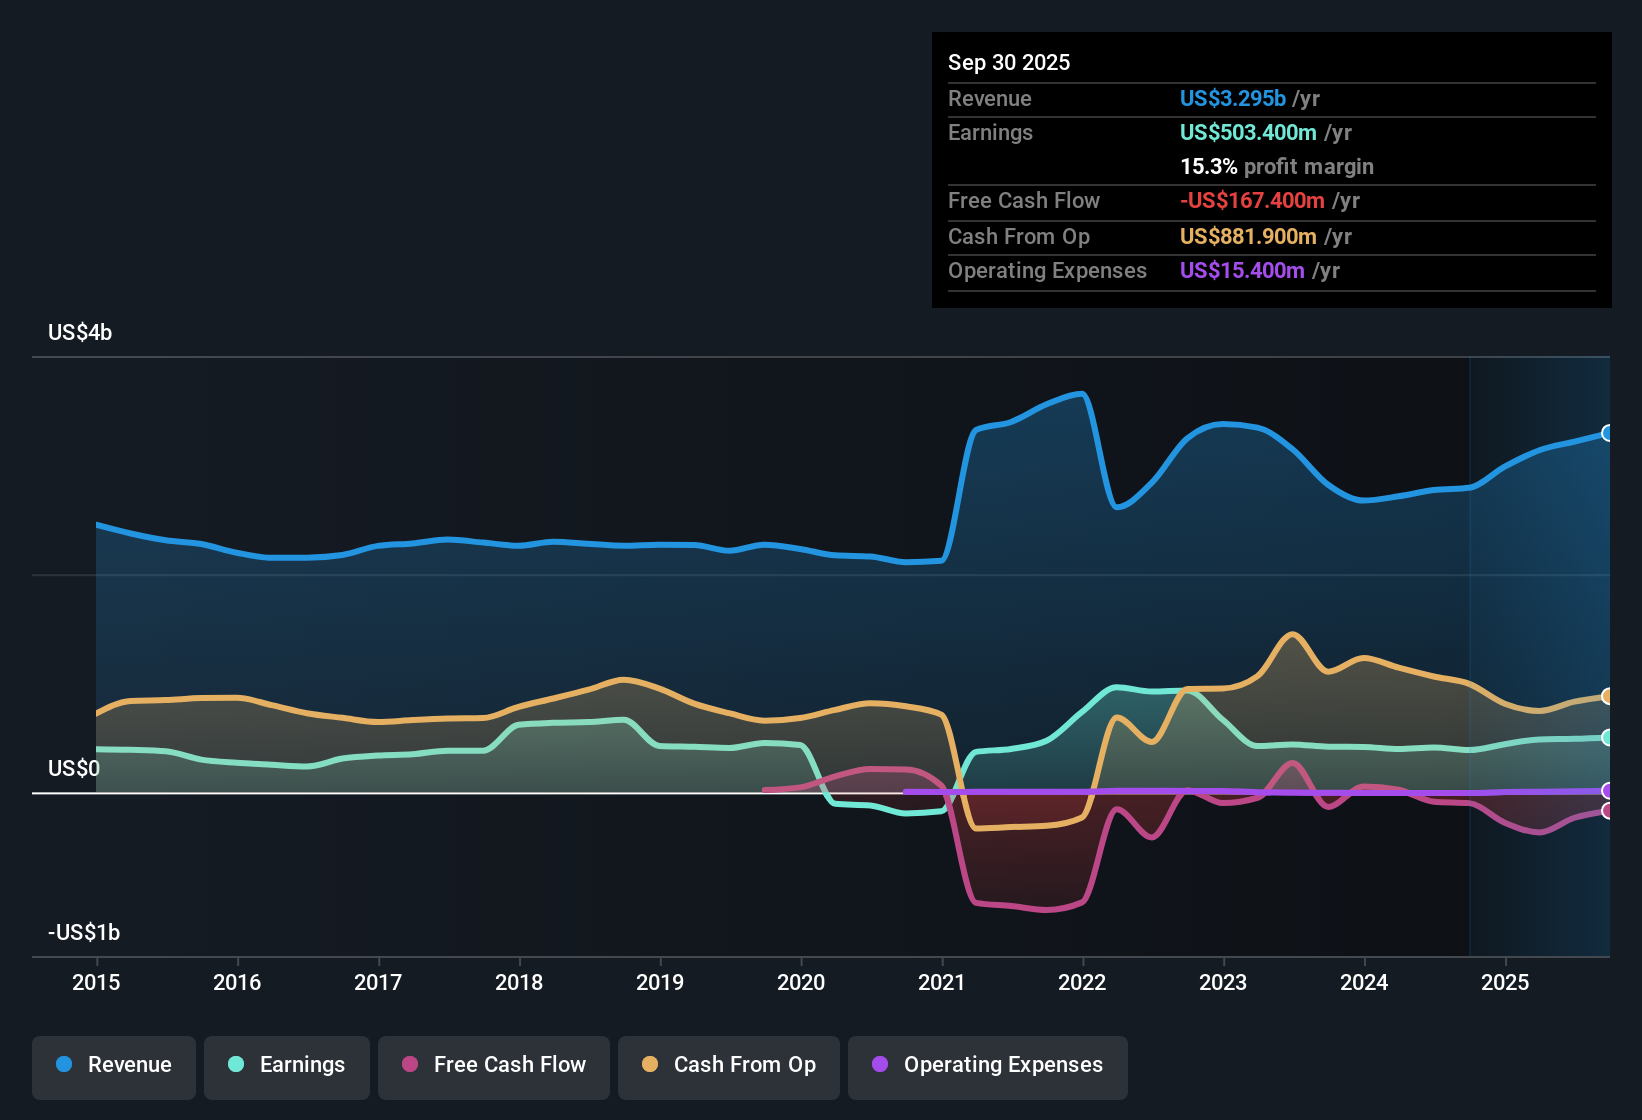Select the Cash From Op legend label

[744, 1064]
